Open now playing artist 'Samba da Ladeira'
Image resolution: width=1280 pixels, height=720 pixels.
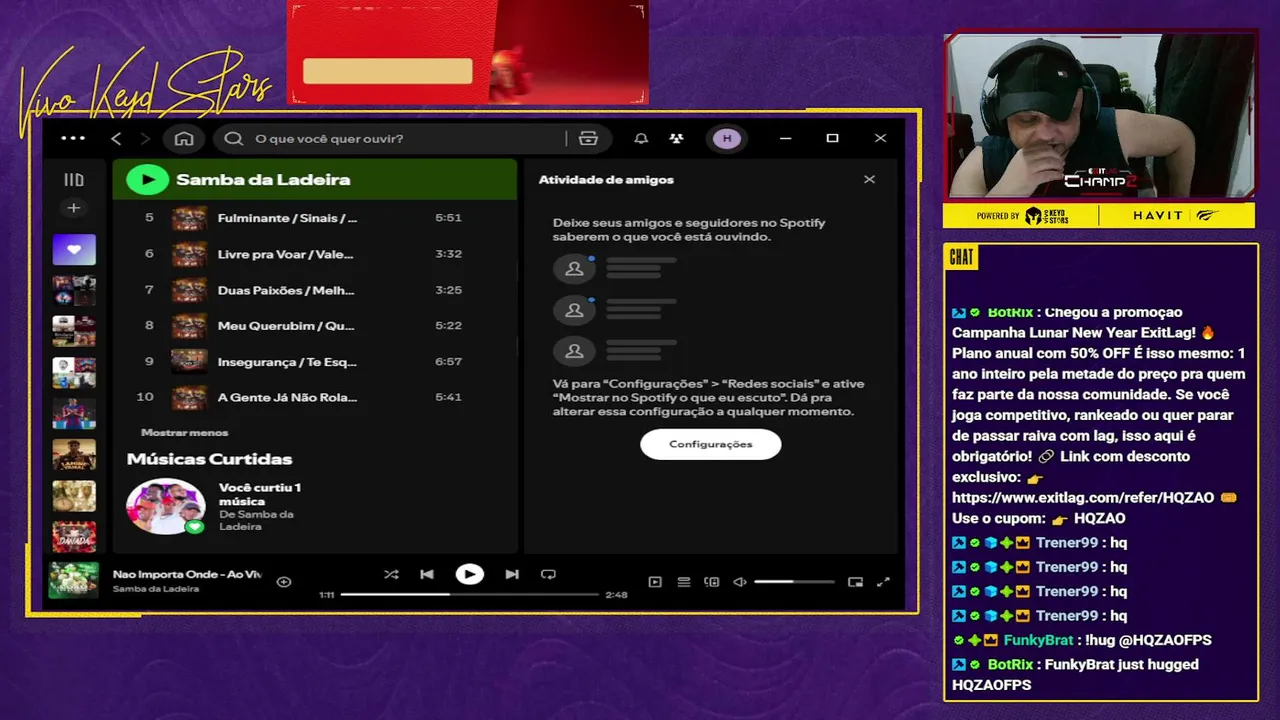[155, 589]
